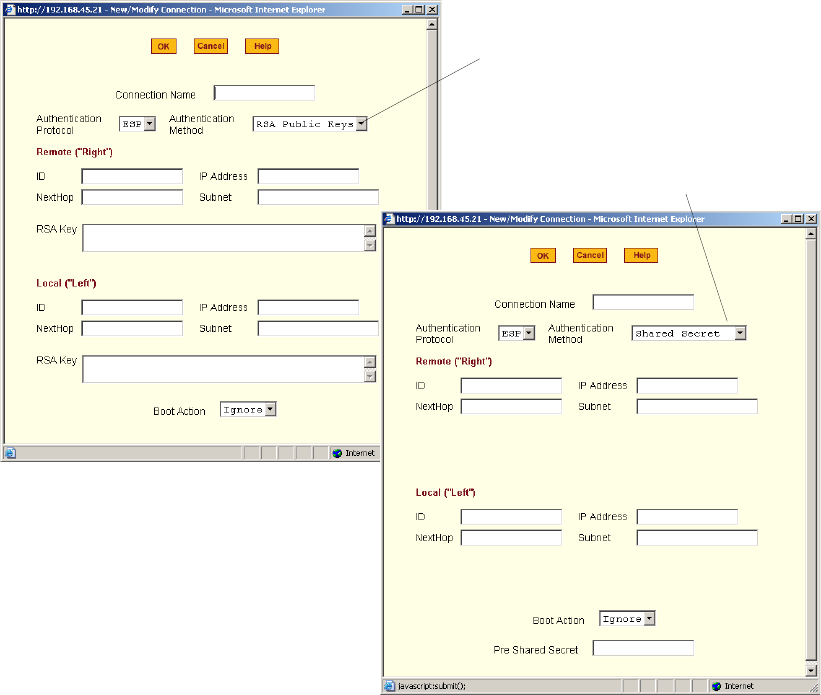Click the Connection Name field in the Shared Secret window

point(643,302)
